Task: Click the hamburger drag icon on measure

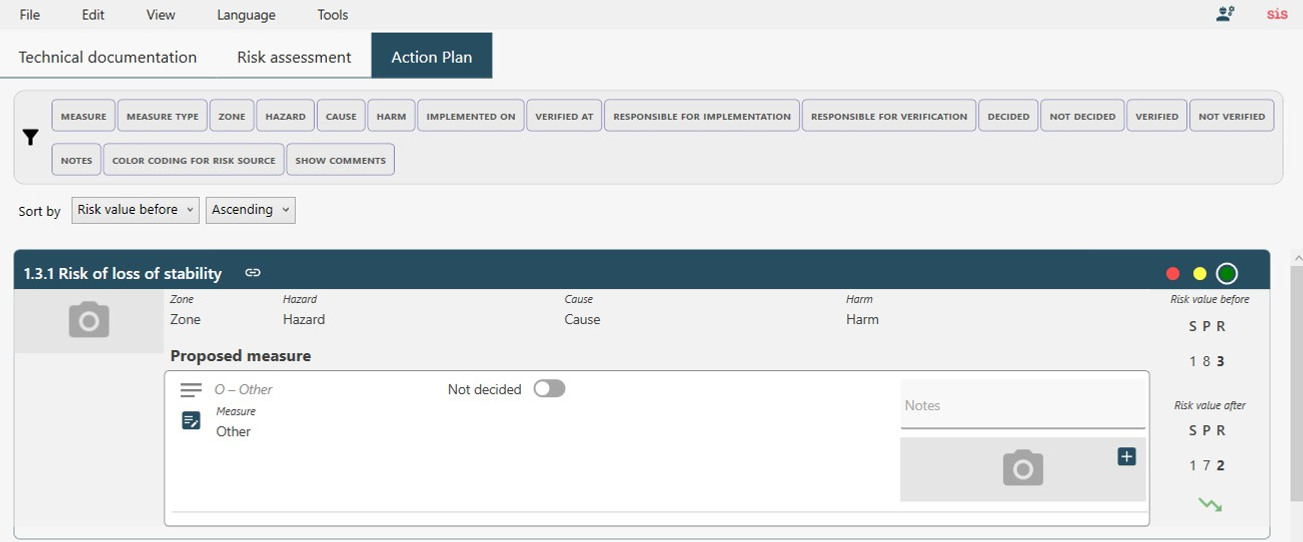Action: tap(191, 390)
